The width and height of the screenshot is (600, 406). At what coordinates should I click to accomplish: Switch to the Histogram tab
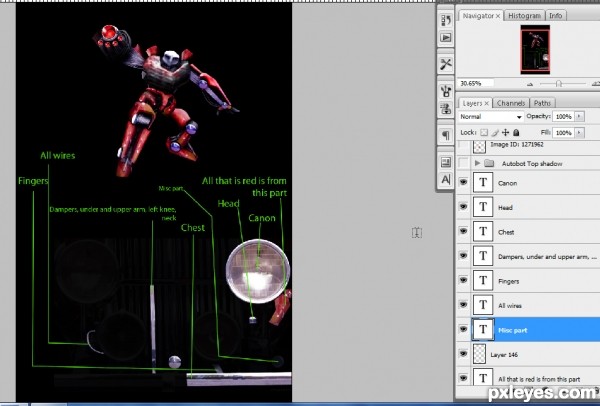click(x=524, y=16)
